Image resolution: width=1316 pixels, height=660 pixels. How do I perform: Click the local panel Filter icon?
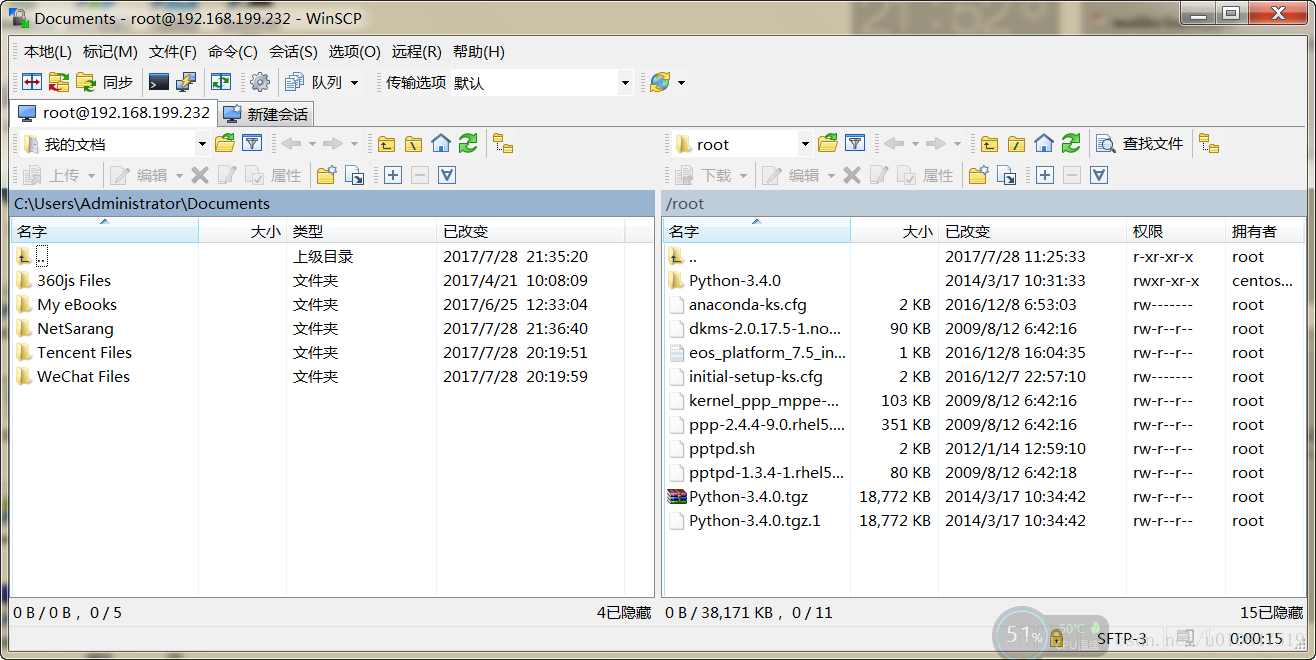click(x=252, y=144)
